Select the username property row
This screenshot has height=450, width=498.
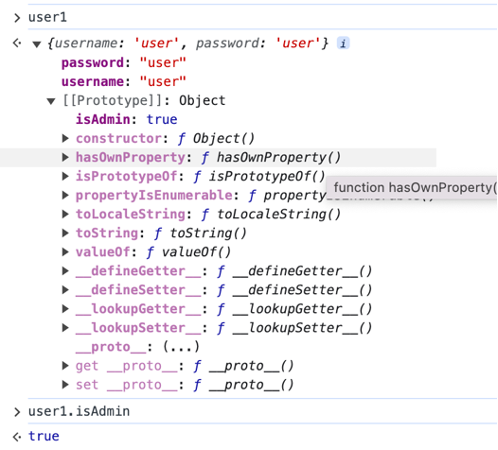[124, 82]
